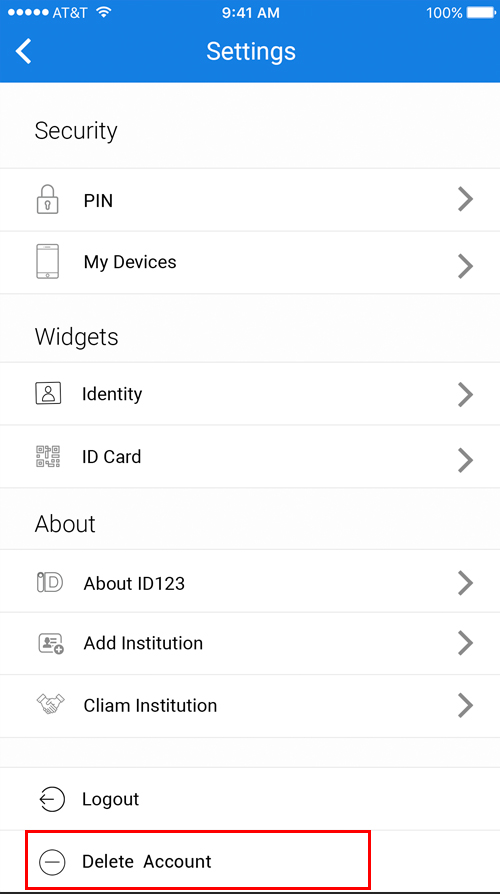Tap the back arrow in the header
Screen dimensions: 500x894
point(23,51)
